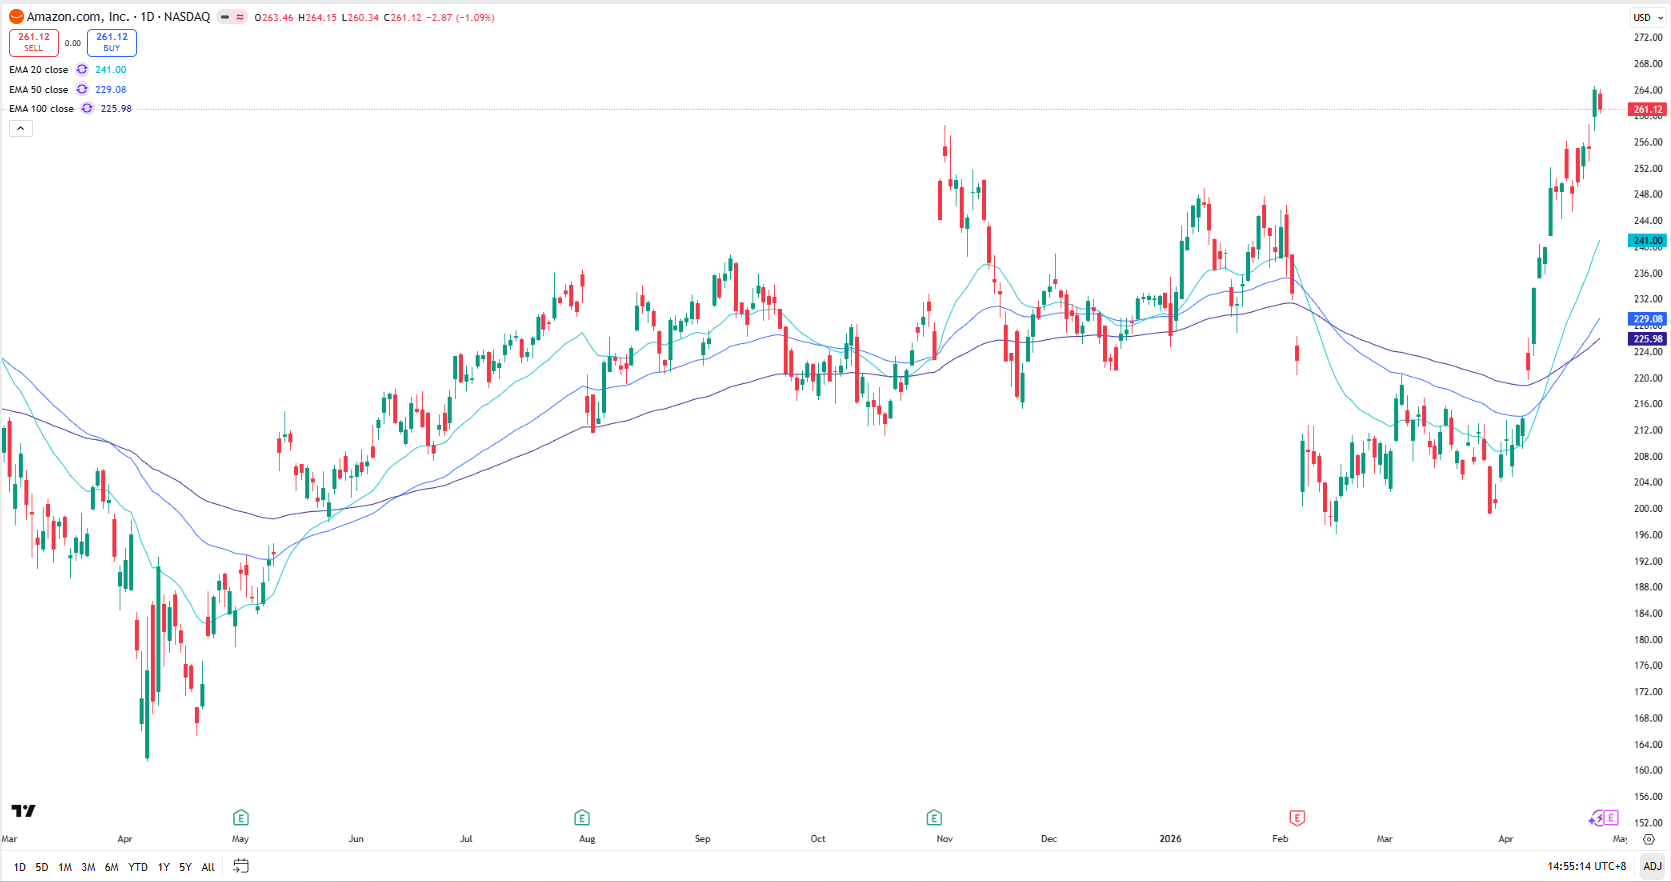
Task: Open timezone menu showing UTC+8
Action: click(1586, 866)
